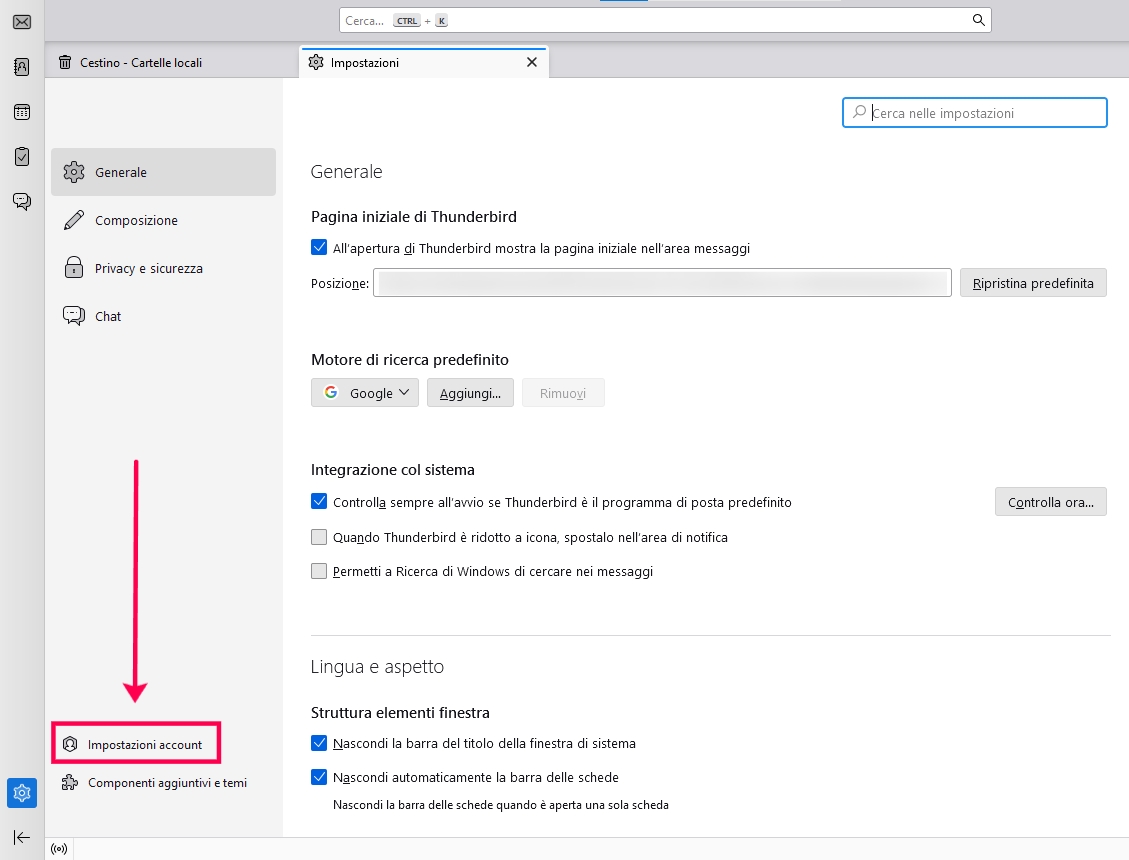Open the Chat settings category

point(163,316)
